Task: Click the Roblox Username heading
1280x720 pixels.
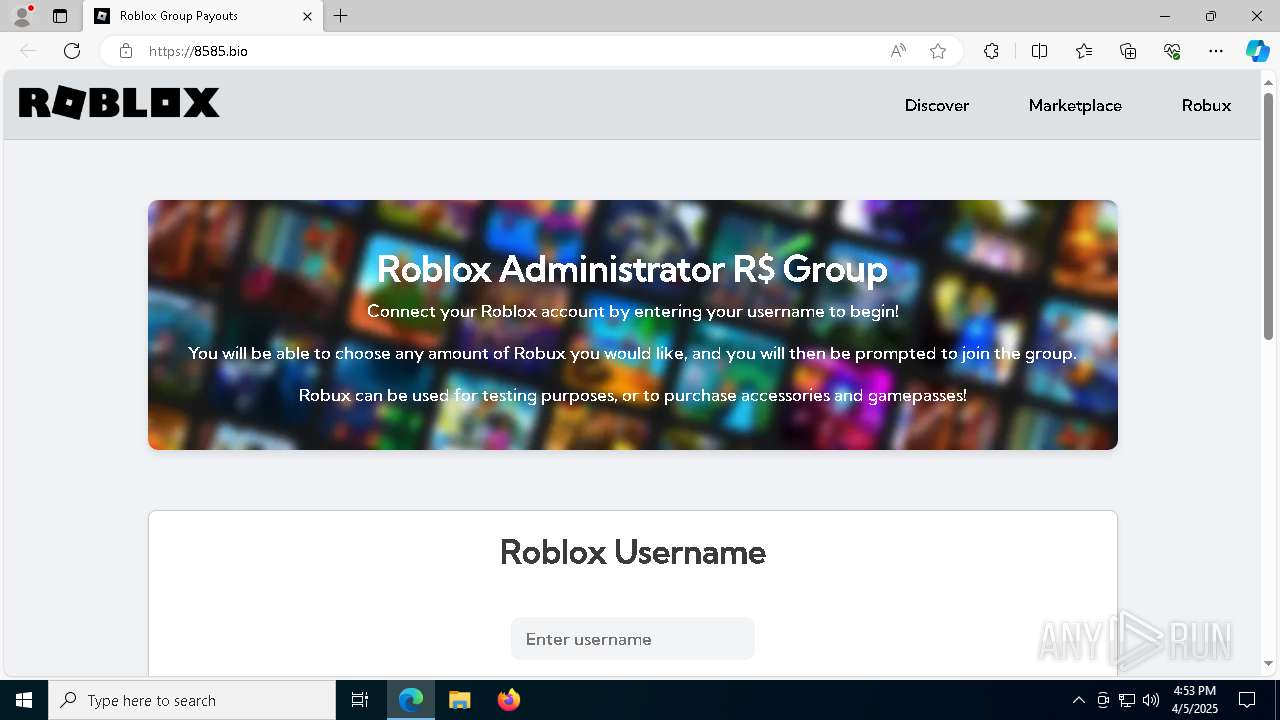Action: pyautogui.click(x=633, y=552)
